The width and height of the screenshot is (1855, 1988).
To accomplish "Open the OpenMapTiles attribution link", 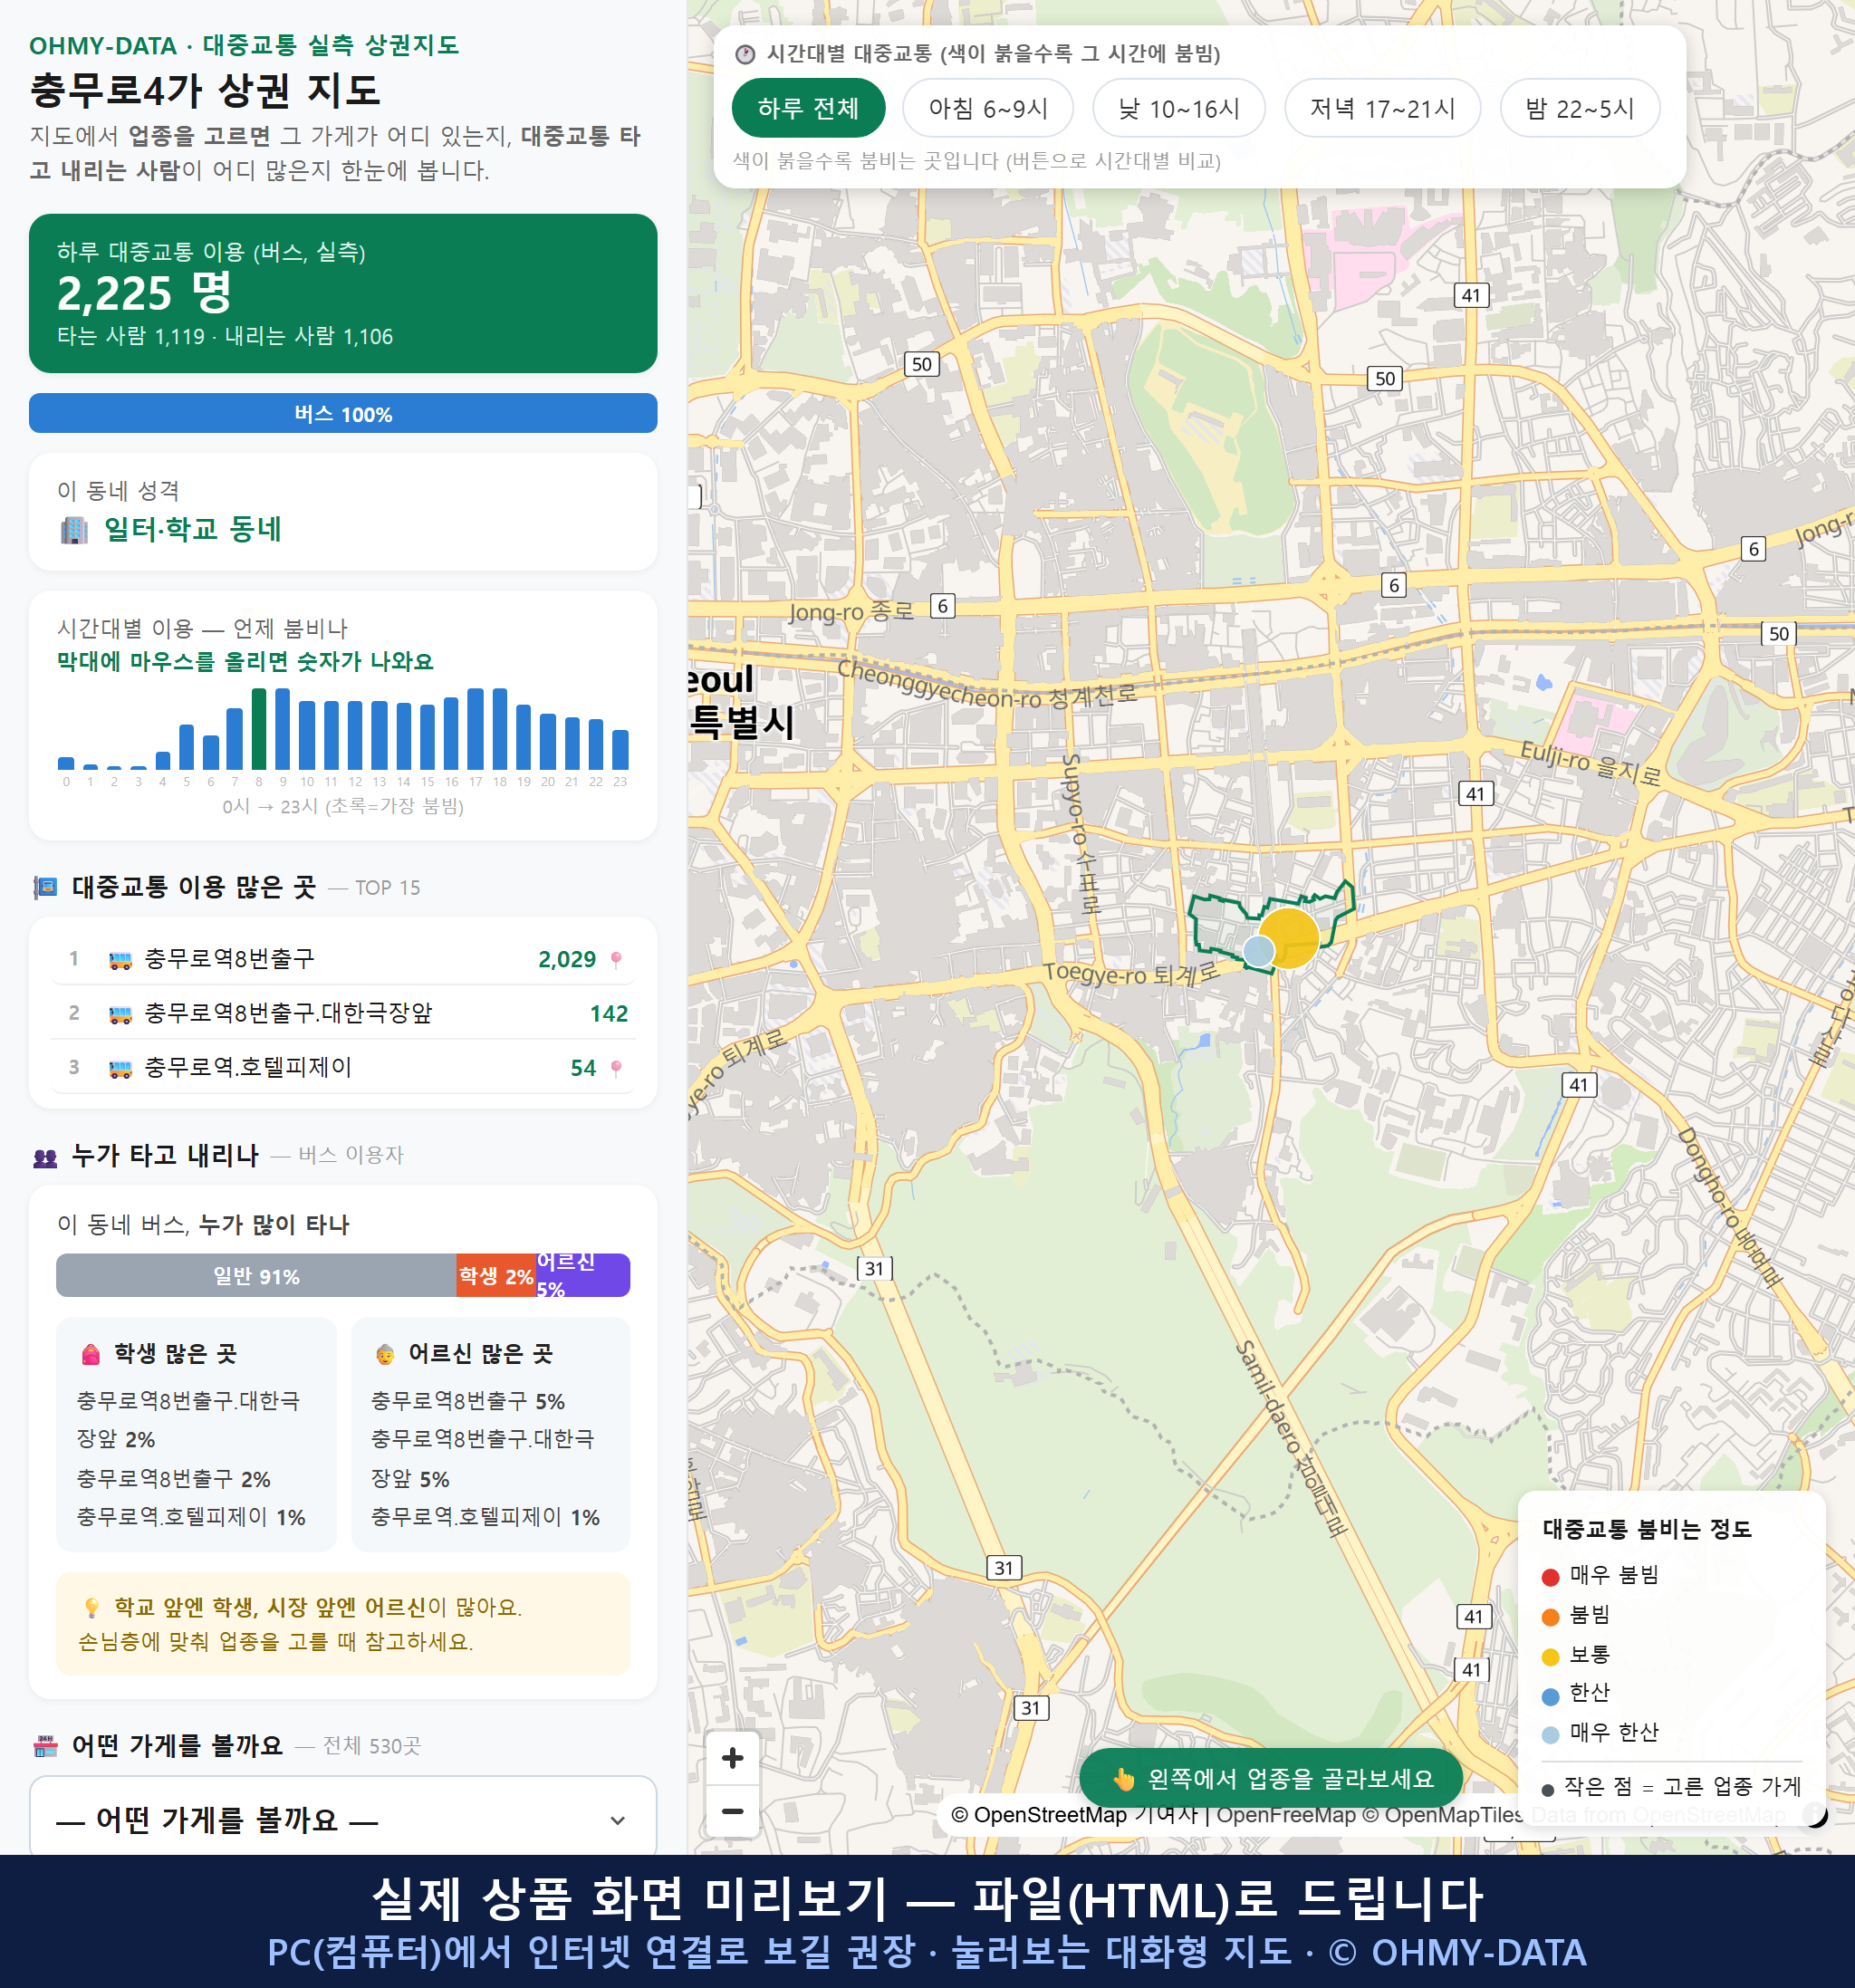I will 1443,1814.
